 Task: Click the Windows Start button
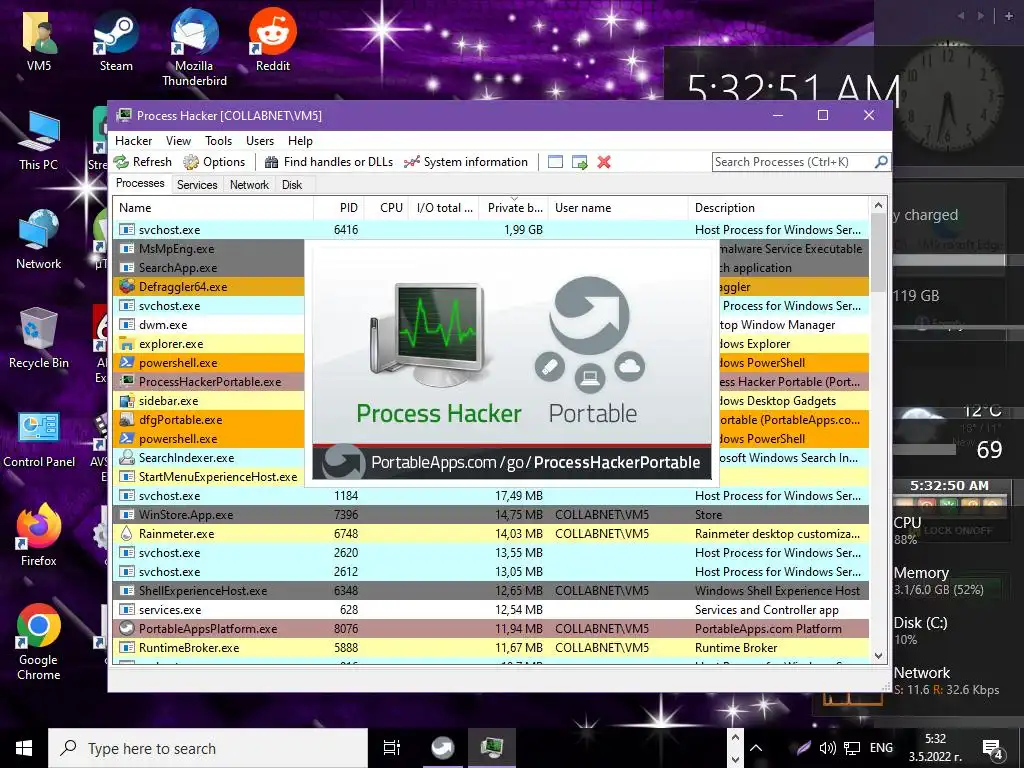[x=24, y=748]
